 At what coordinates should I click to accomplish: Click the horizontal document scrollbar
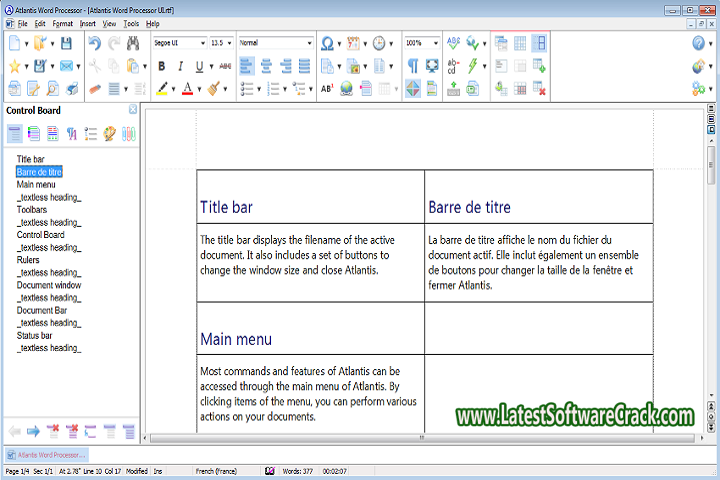click(422, 438)
